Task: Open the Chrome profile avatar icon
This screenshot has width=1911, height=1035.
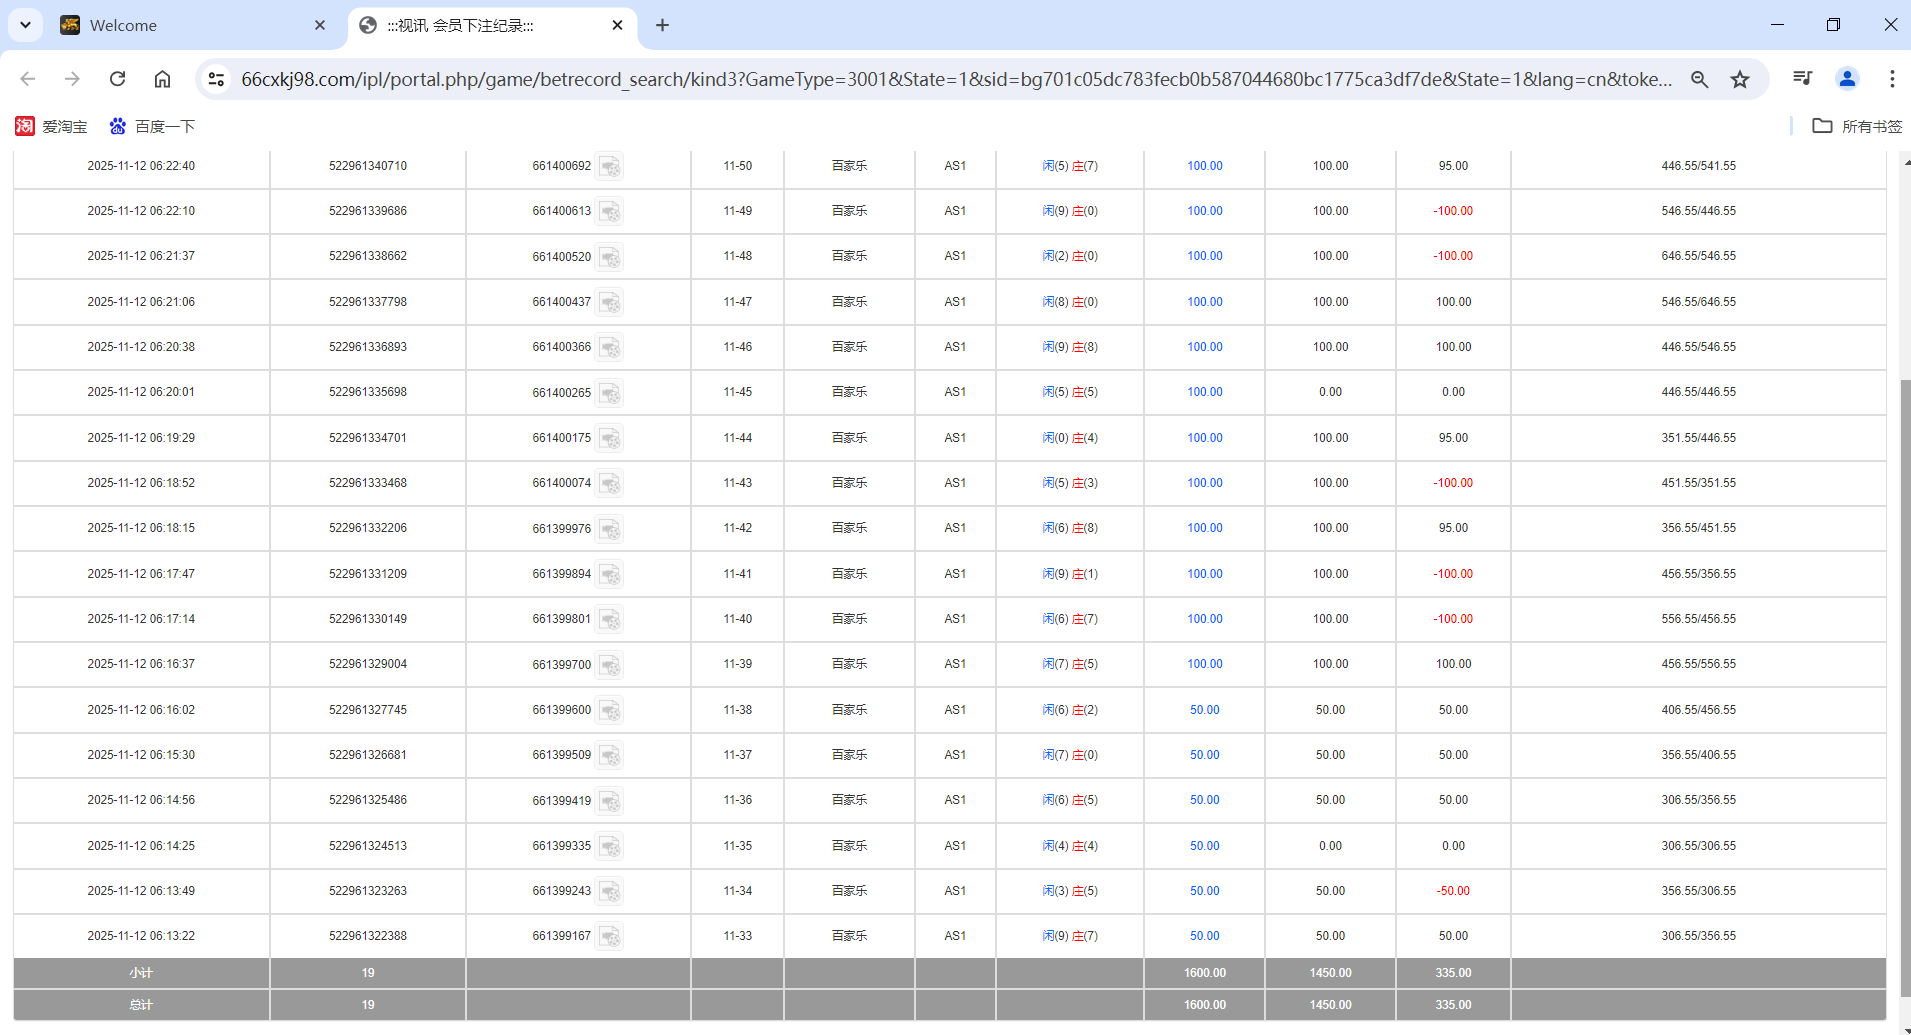Action: 1847,79
